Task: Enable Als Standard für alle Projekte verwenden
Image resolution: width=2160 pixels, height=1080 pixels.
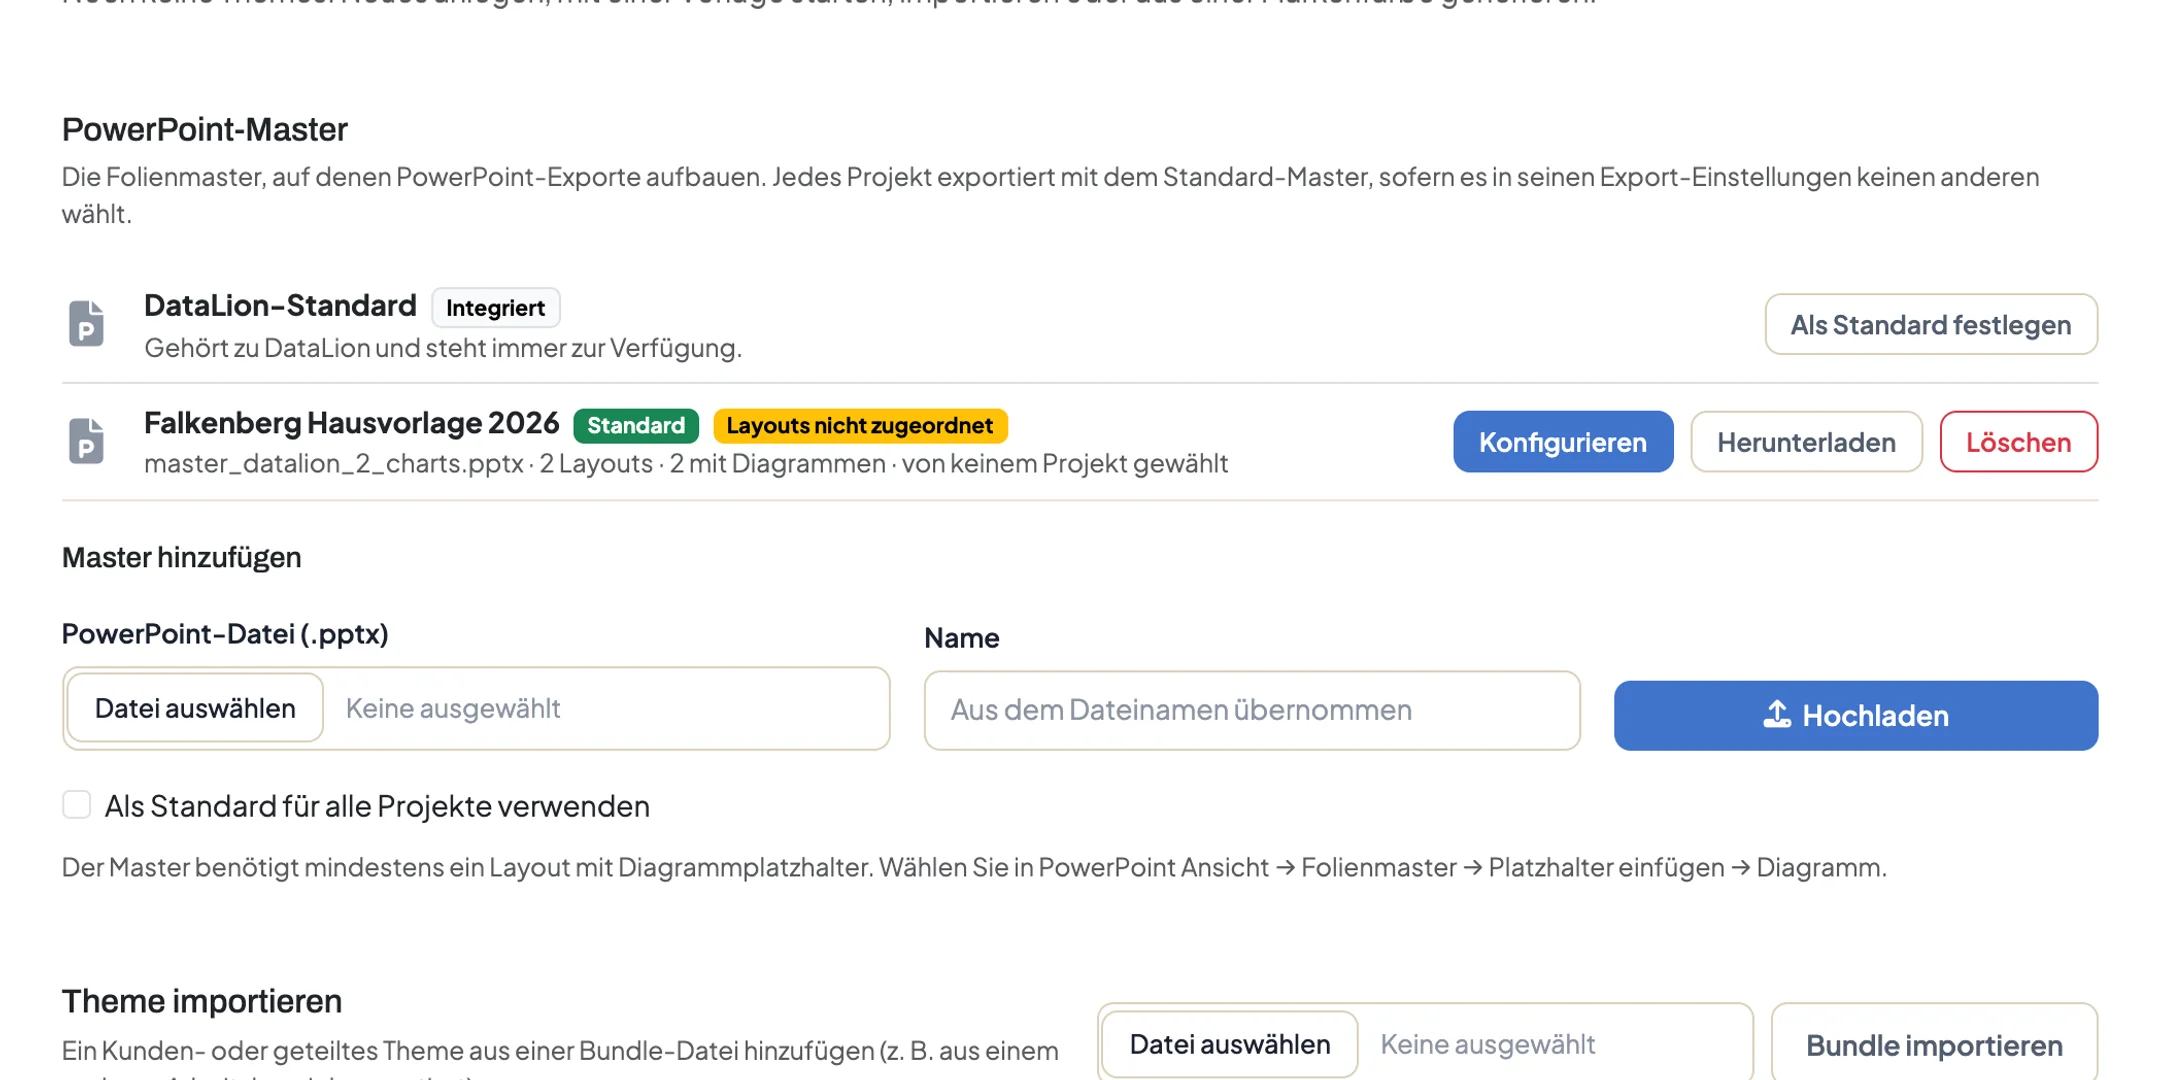Action: [x=77, y=805]
